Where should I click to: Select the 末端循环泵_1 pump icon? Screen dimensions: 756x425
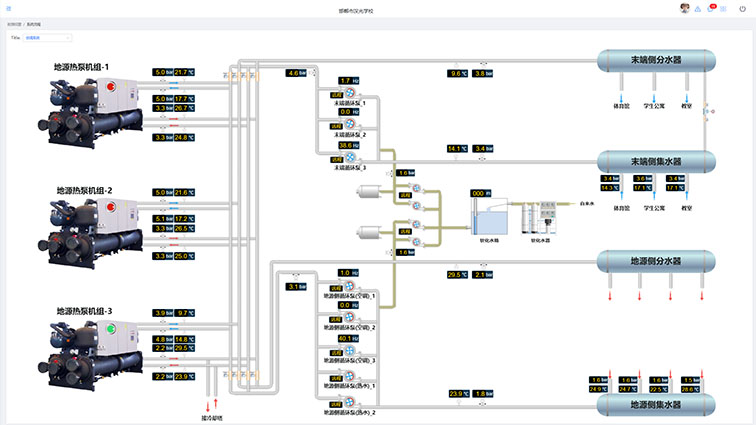[x=350, y=94]
